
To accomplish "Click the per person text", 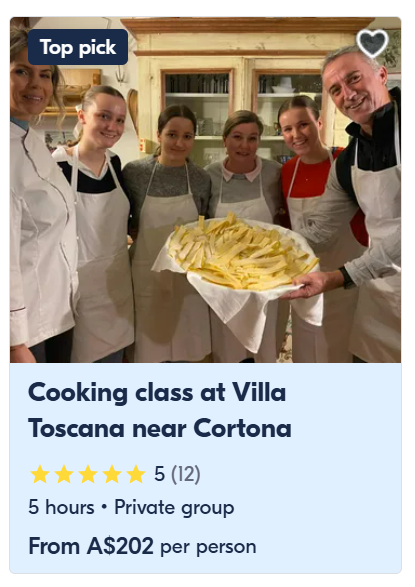I will 208,548.
